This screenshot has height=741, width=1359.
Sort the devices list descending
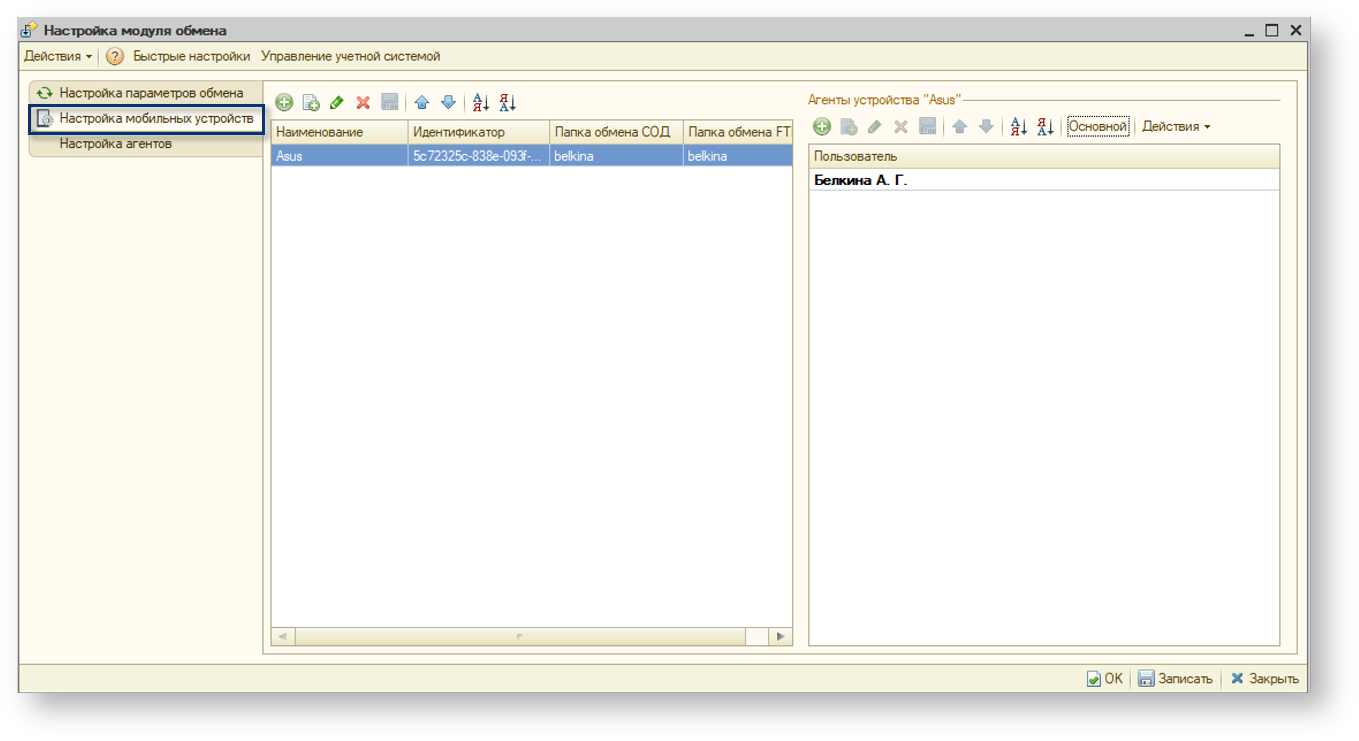point(507,102)
